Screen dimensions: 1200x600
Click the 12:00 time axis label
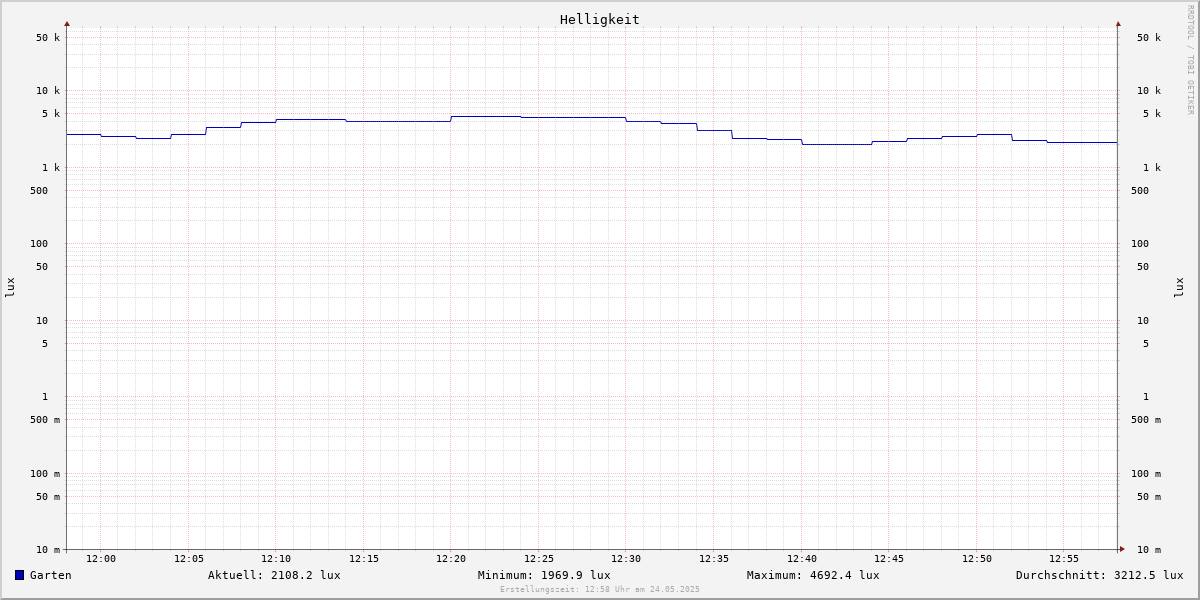click(x=101, y=559)
